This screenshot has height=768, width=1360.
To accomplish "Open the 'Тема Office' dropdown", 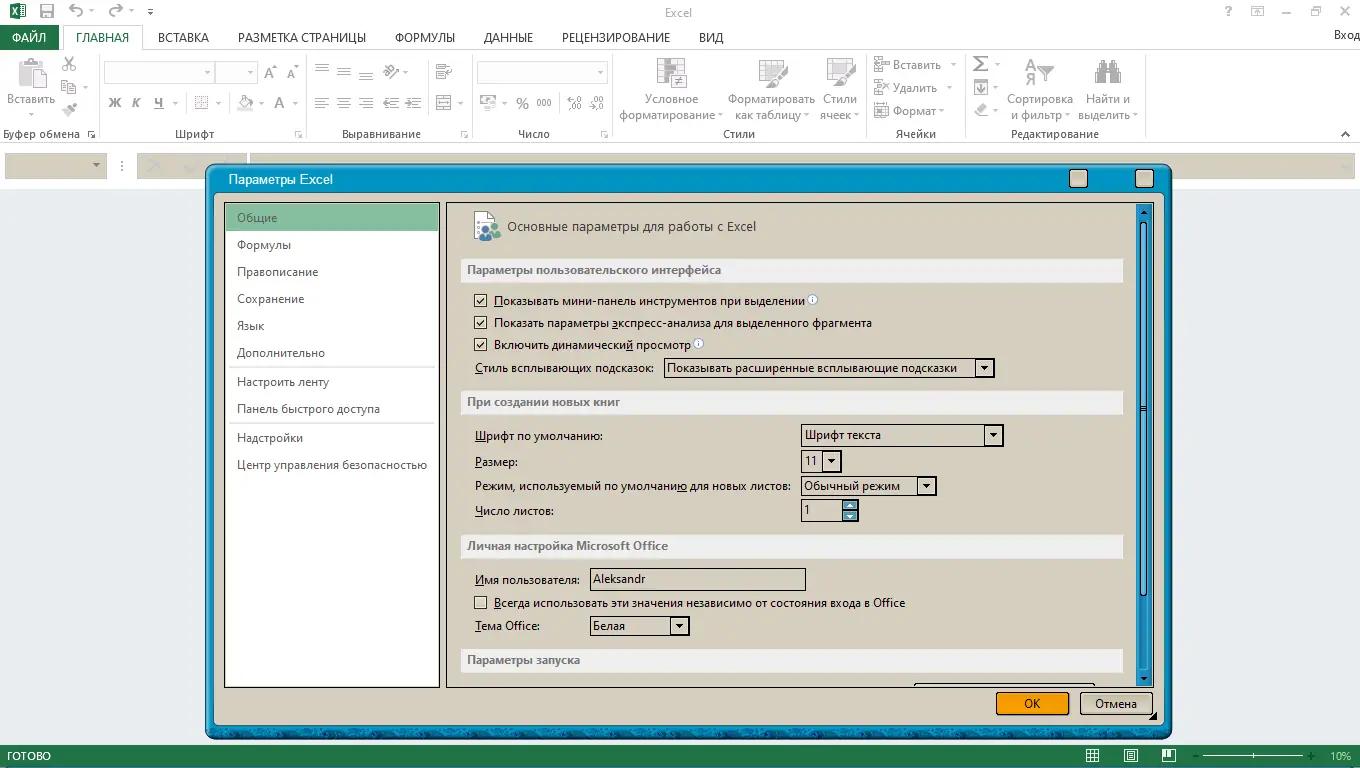I will (680, 626).
